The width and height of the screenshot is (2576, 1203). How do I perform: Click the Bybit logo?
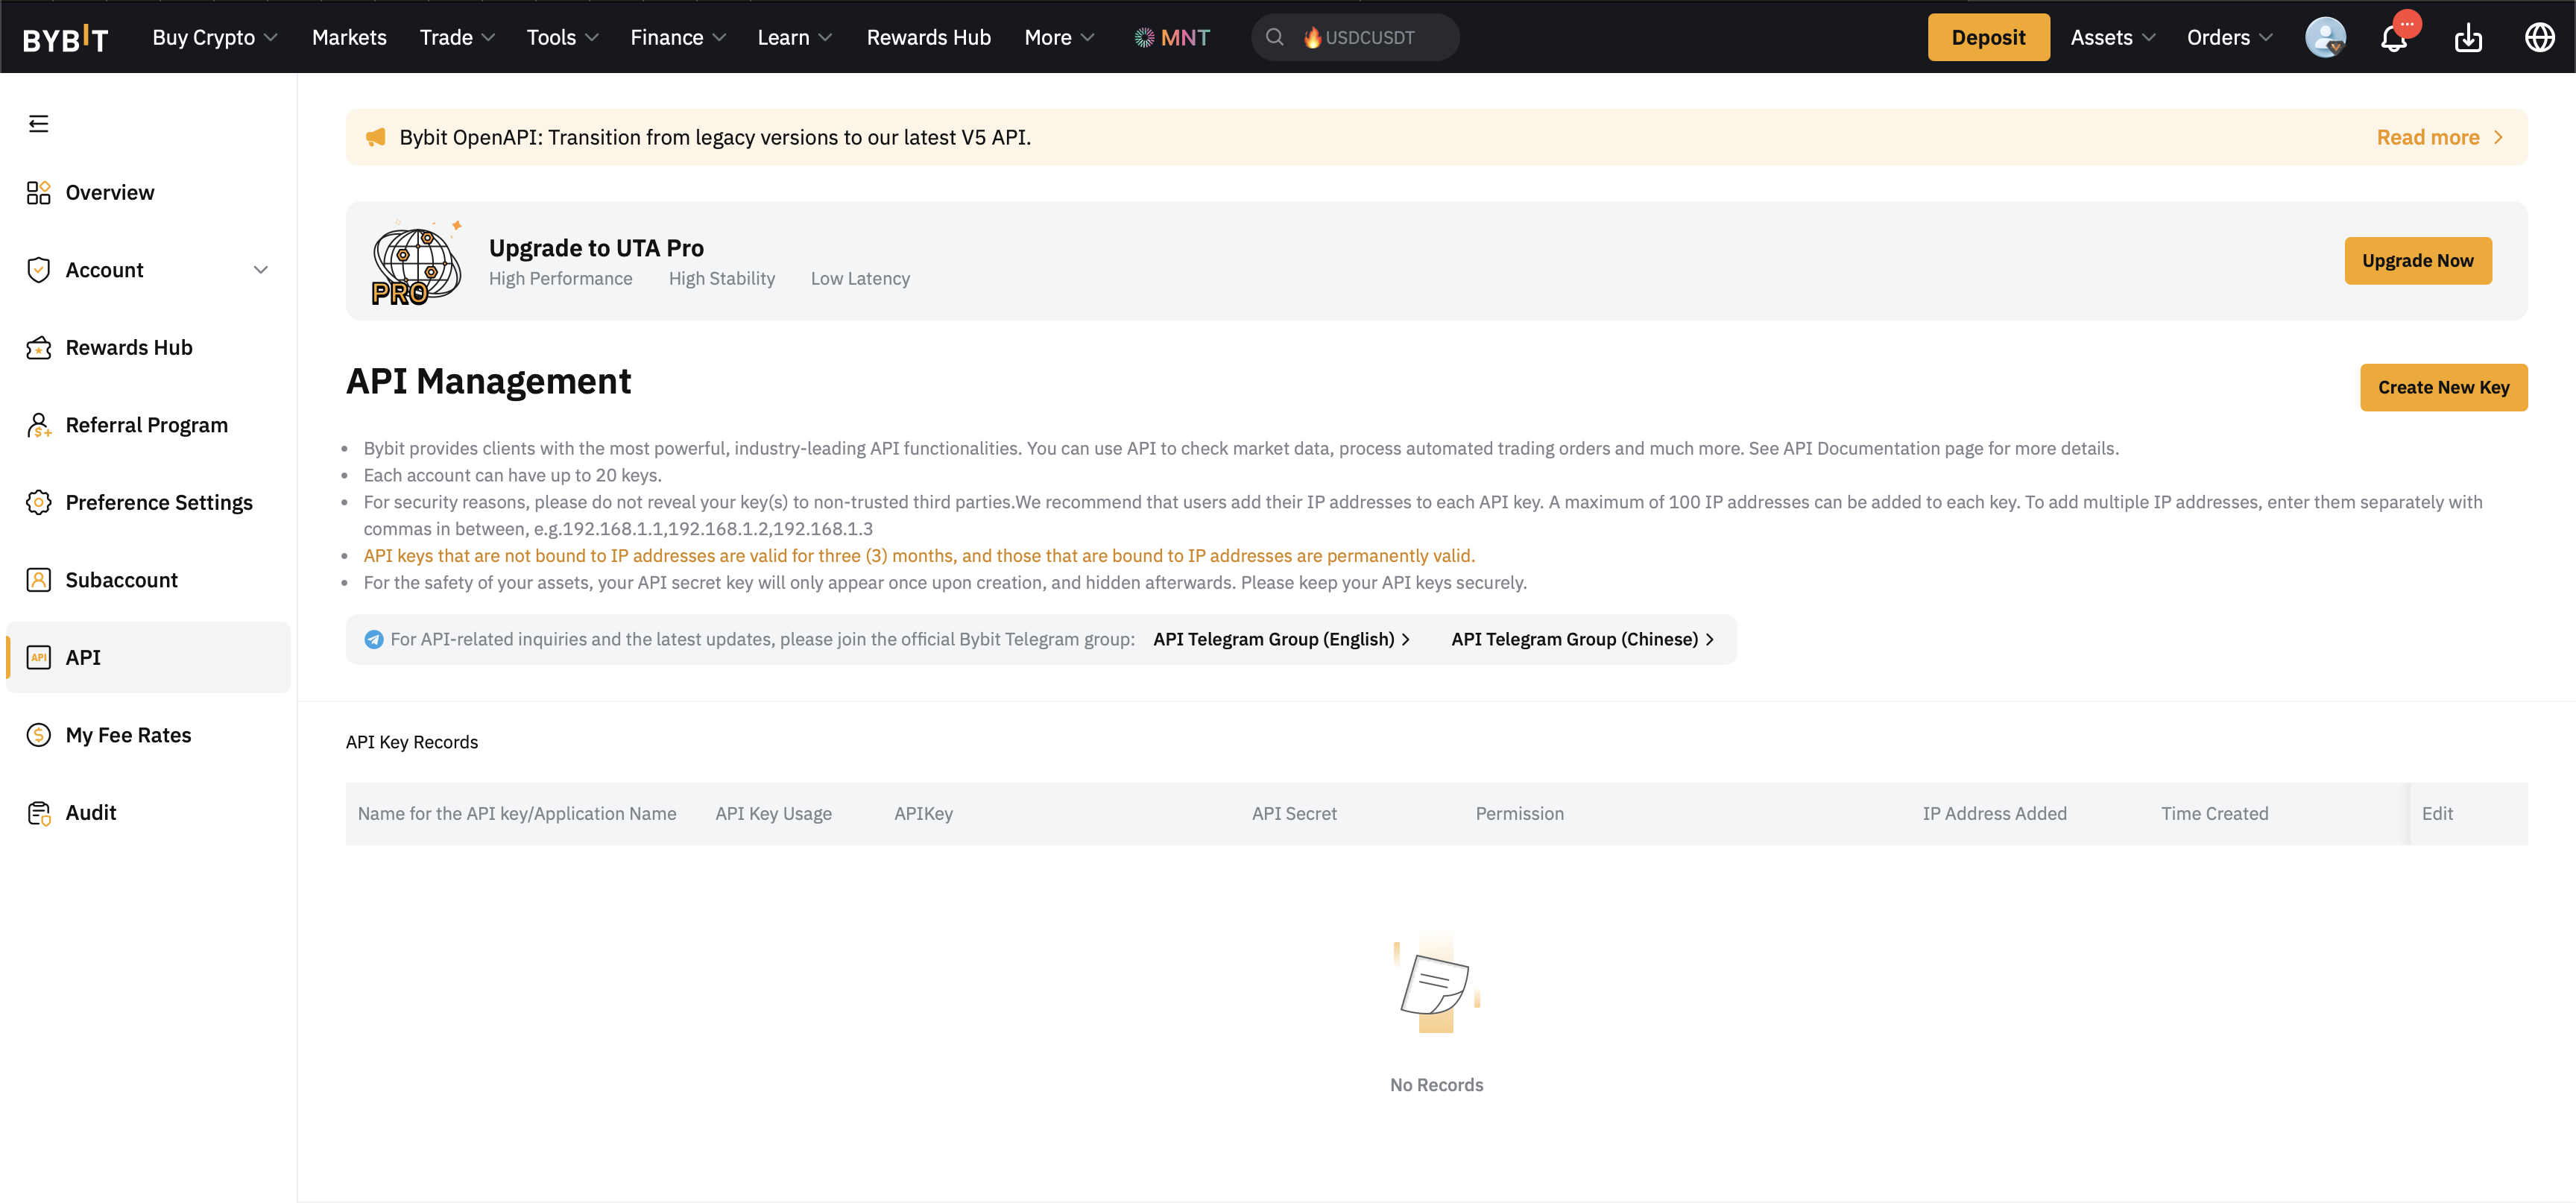point(66,38)
